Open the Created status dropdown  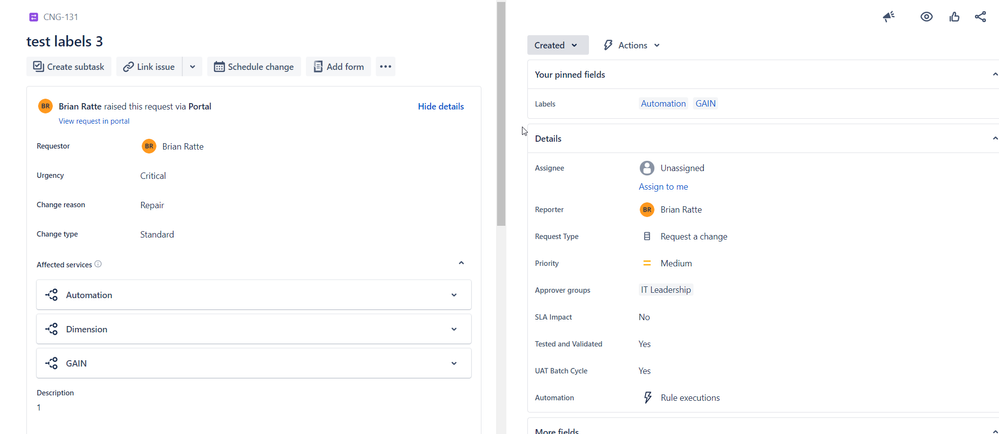[x=557, y=45]
